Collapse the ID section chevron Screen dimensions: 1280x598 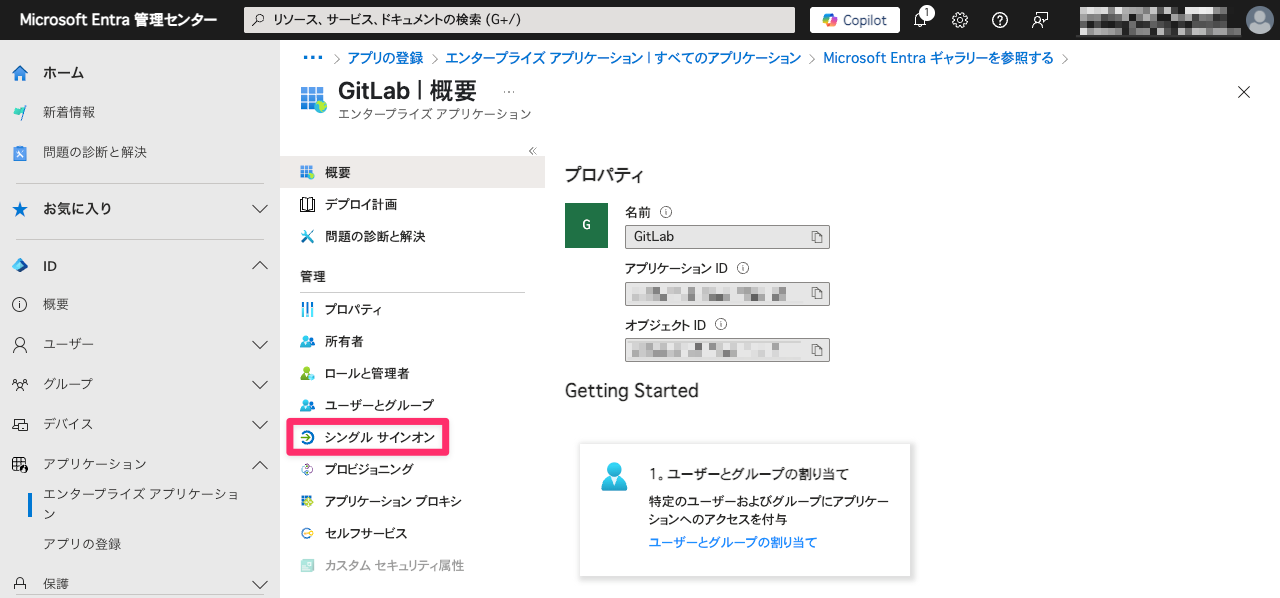260,265
